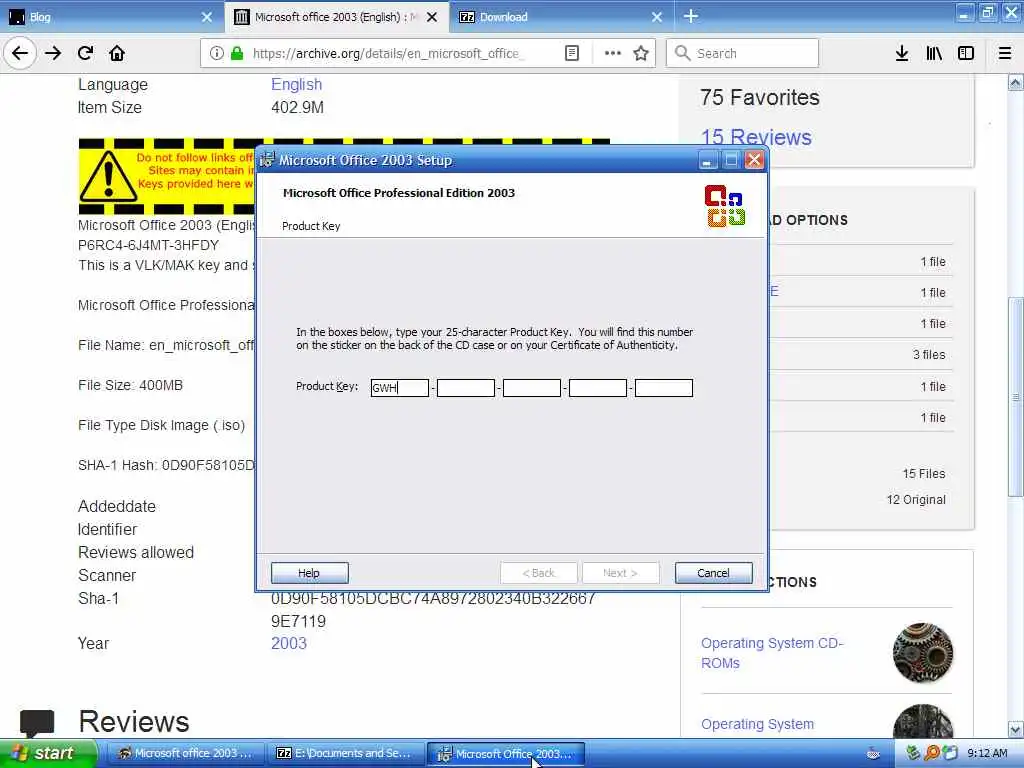Viewport: 1024px width, 768px height.
Task: Focus the Firefox Search box
Action: [742, 53]
